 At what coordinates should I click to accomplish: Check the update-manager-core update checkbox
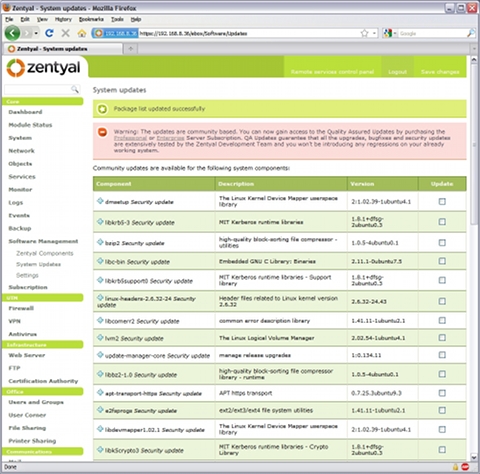coord(442,355)
